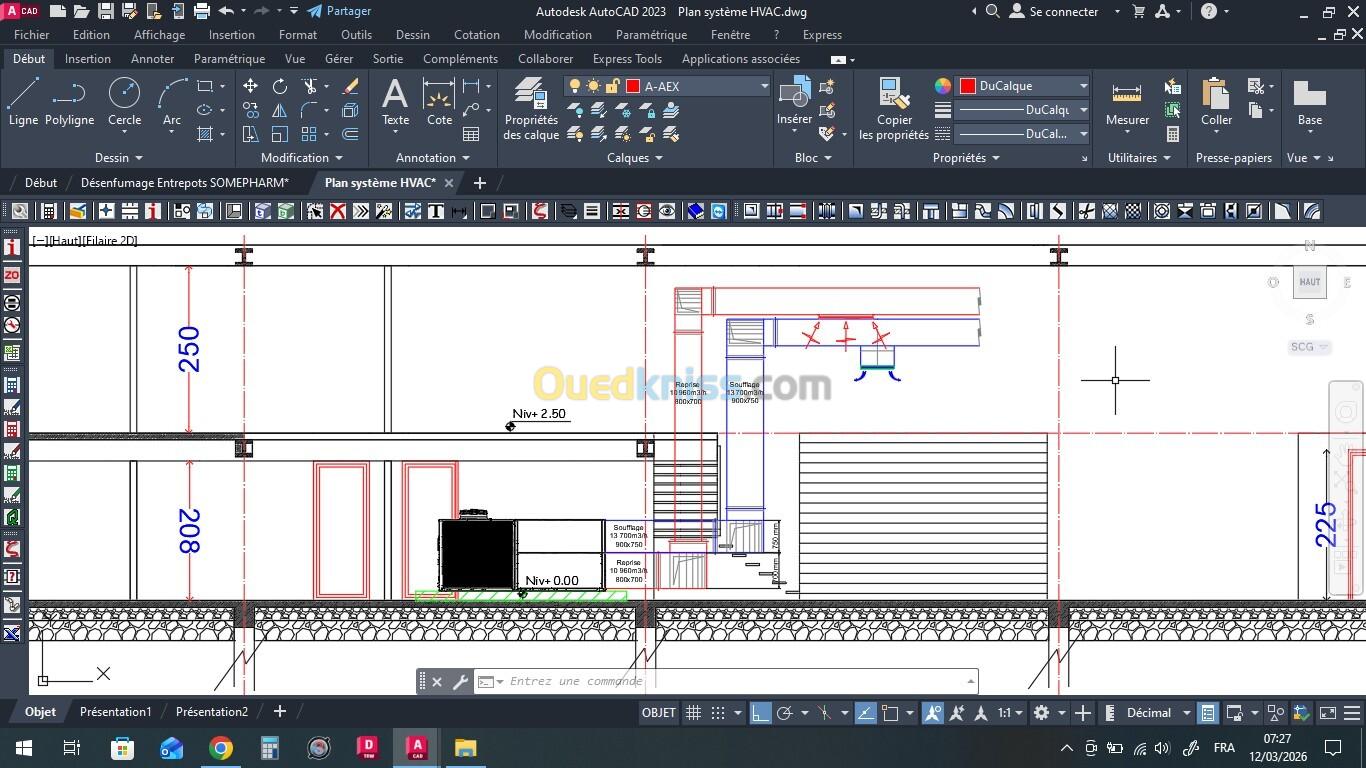Click Se connecter to sign in

pos(1065,11)
